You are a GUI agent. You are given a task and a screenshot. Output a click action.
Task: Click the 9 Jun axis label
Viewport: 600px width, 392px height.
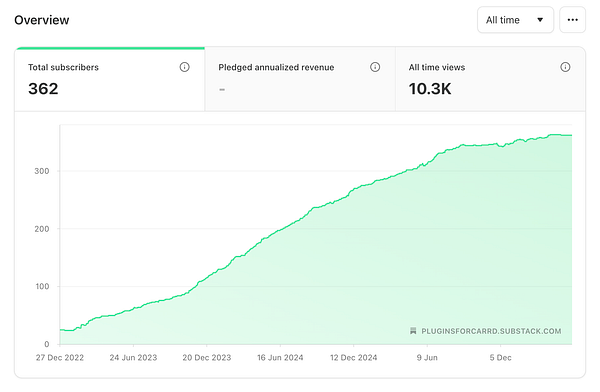tap(427, 358)
